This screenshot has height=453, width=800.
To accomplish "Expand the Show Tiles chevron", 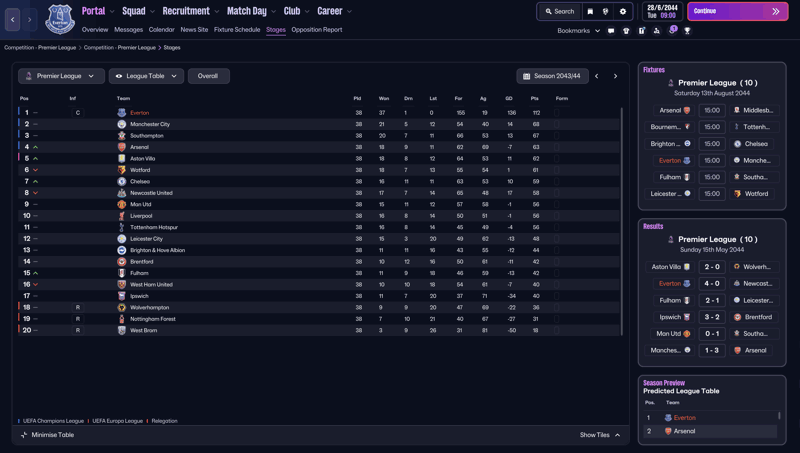I will click(618, 435).
